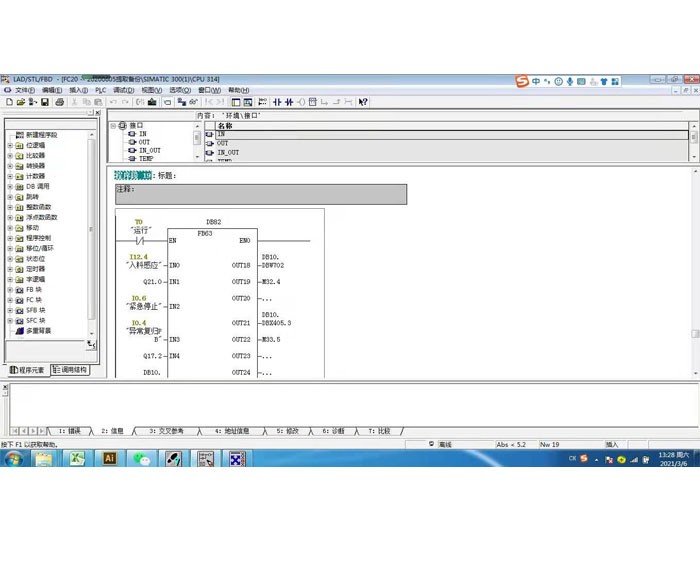Click the gray 注释 comment field
The height and width of the screenshot is (561, 700).
[260, 194]
